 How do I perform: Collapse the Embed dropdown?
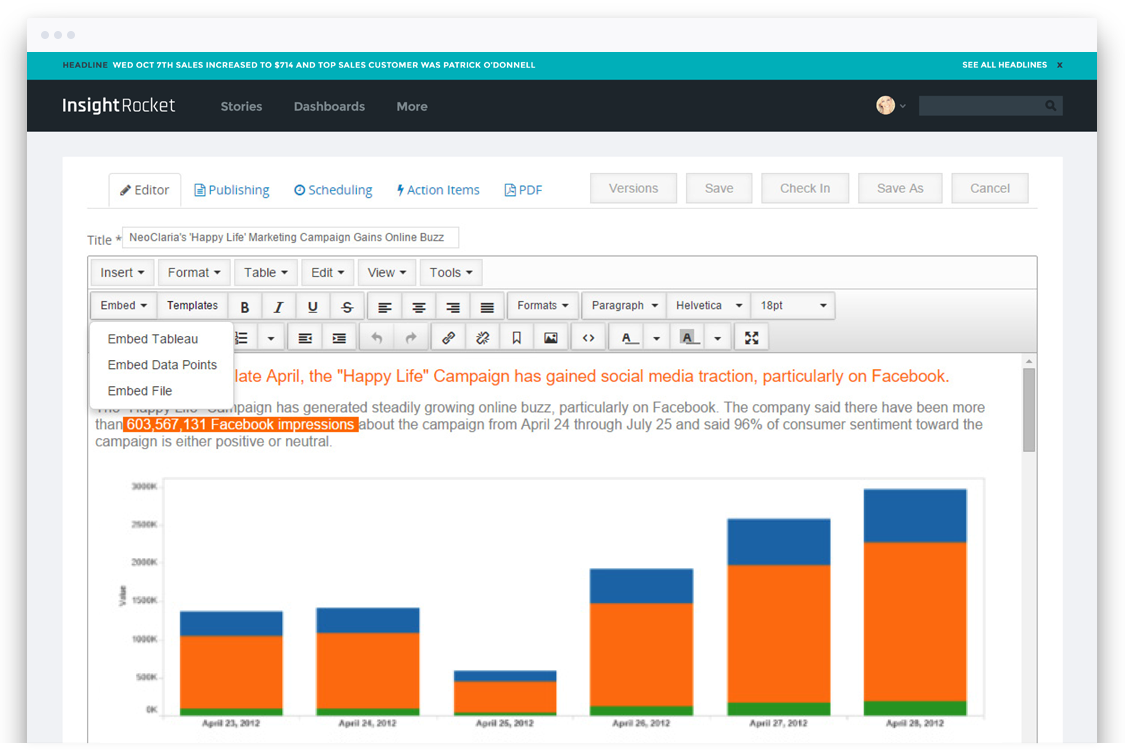coord(123,305)
